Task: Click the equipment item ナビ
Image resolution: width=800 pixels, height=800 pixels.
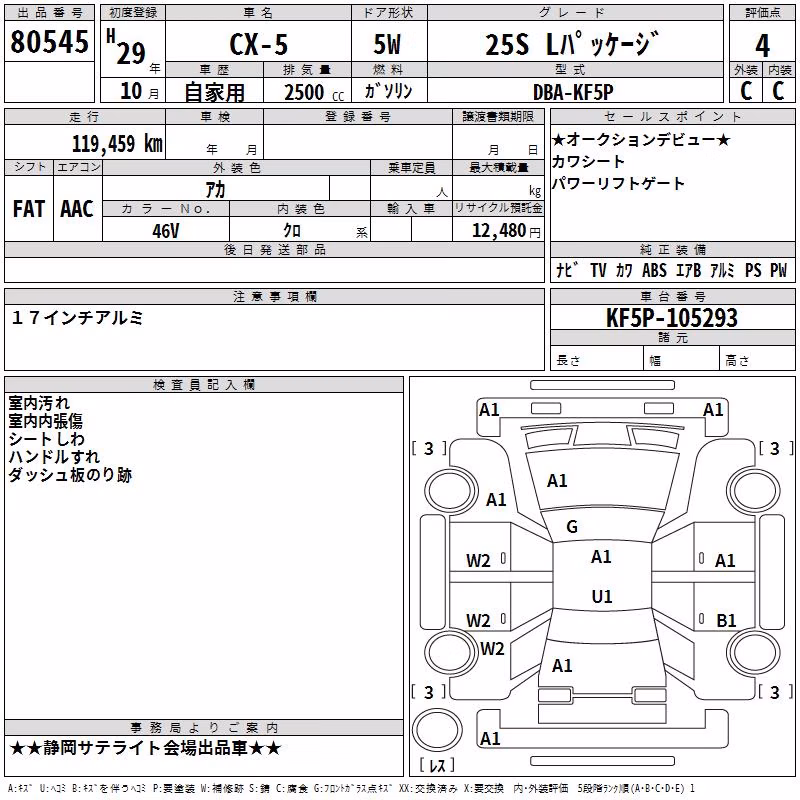Action: [x=567, y=270]
